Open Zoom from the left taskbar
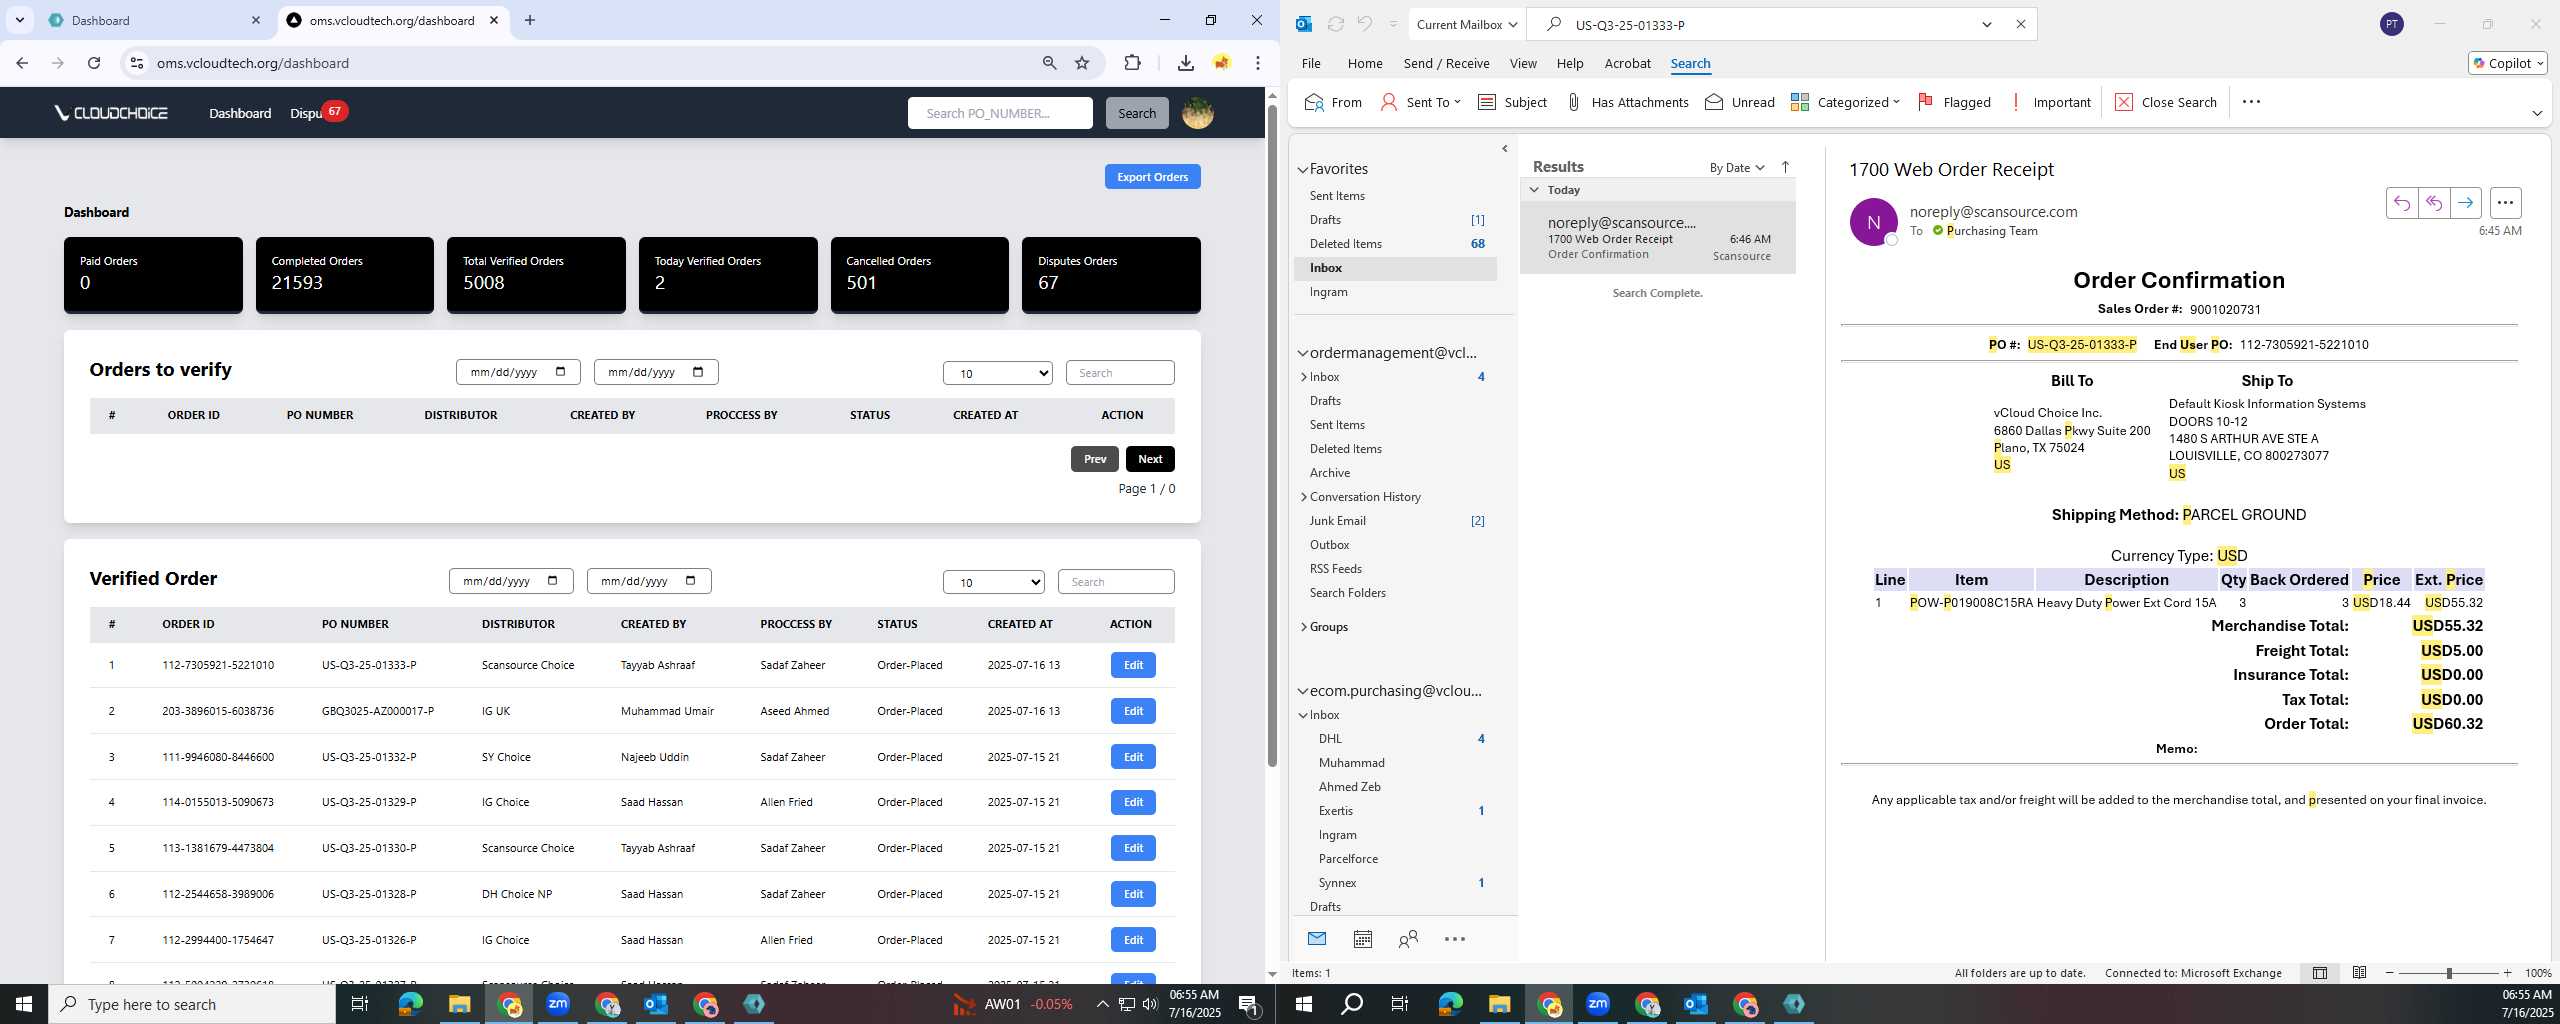This screenshot has height=1024, width=2560. point(558,1004)
